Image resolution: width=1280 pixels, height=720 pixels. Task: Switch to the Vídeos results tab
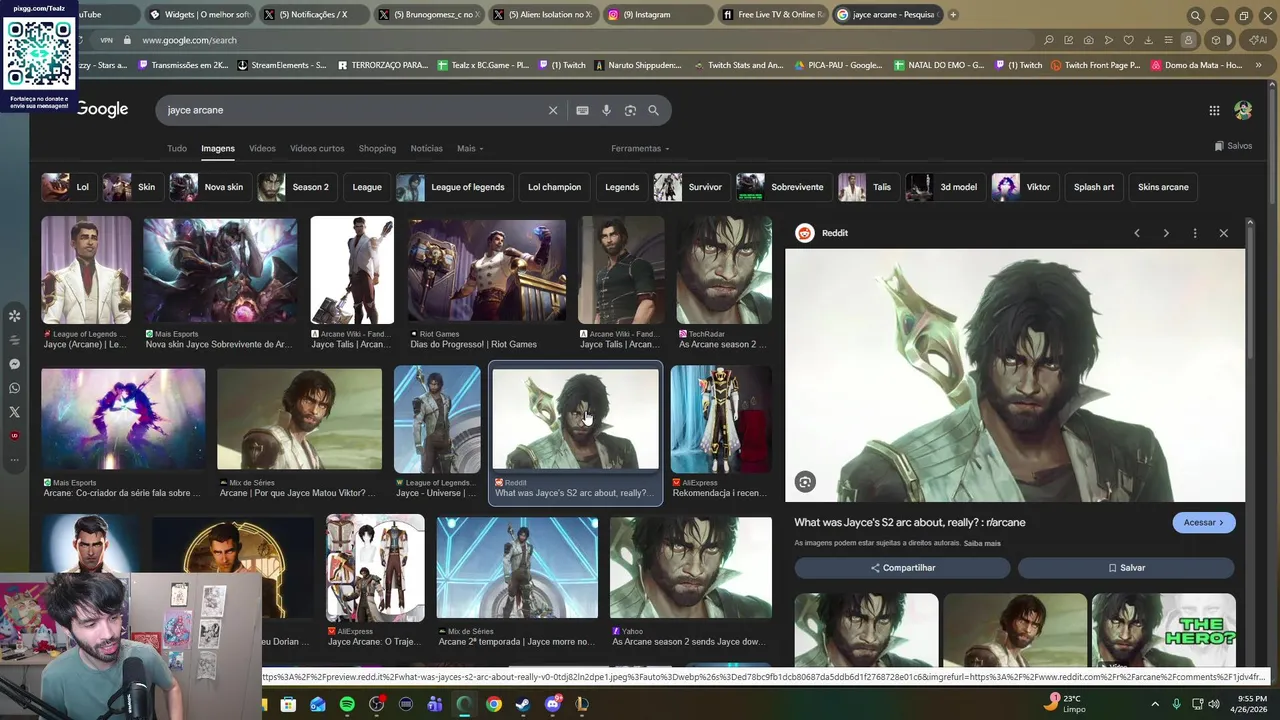pos(262,148)
